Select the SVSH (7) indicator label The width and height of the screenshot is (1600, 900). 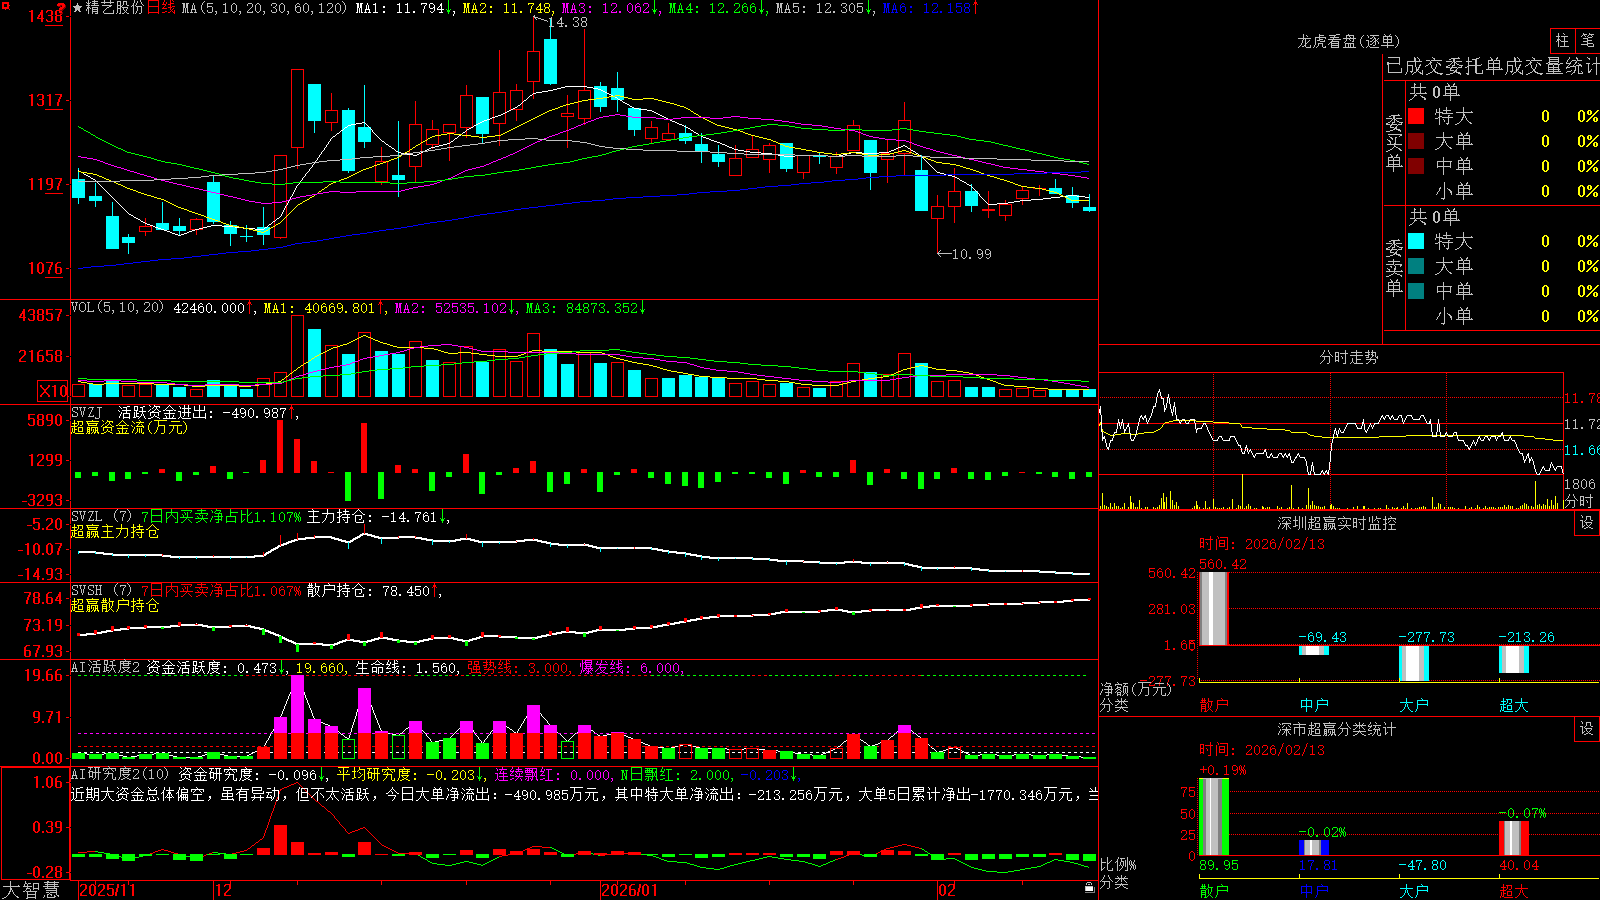click(x=102, y=591)
